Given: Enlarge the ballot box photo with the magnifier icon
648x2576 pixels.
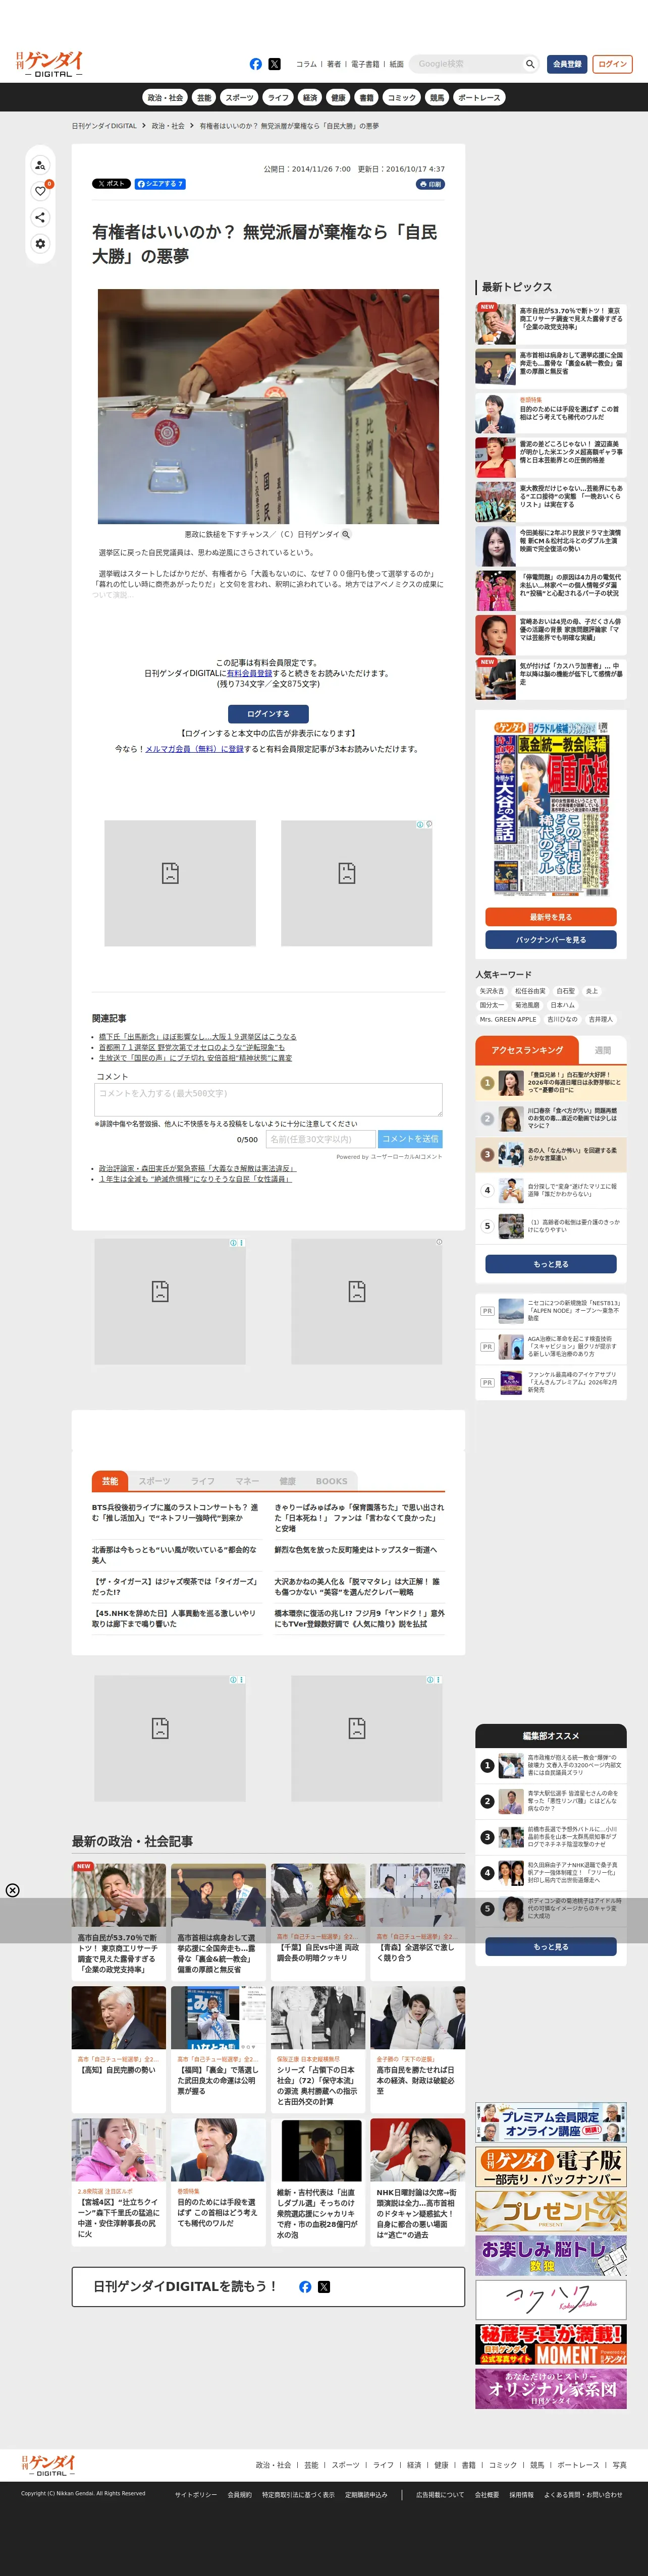Looking at the screenshot, I should click(x=346, y=535).
